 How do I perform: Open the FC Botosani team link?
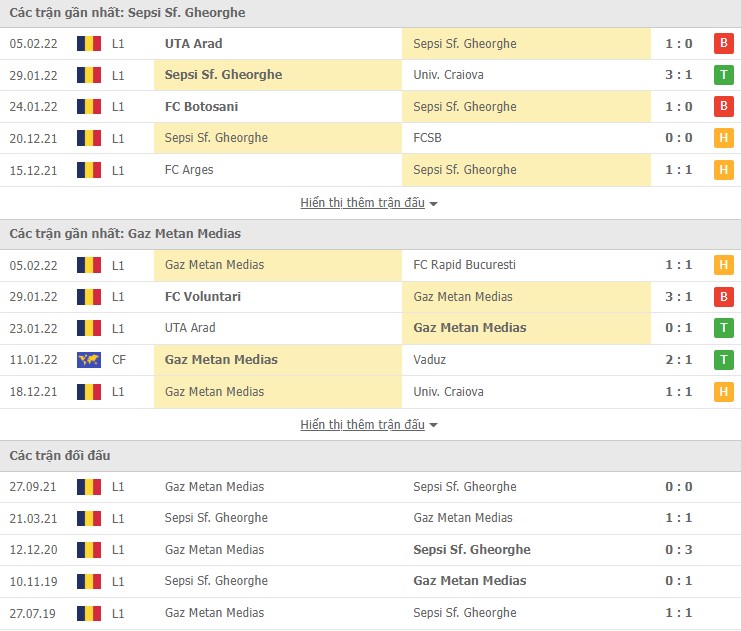(x=201, y=107)
